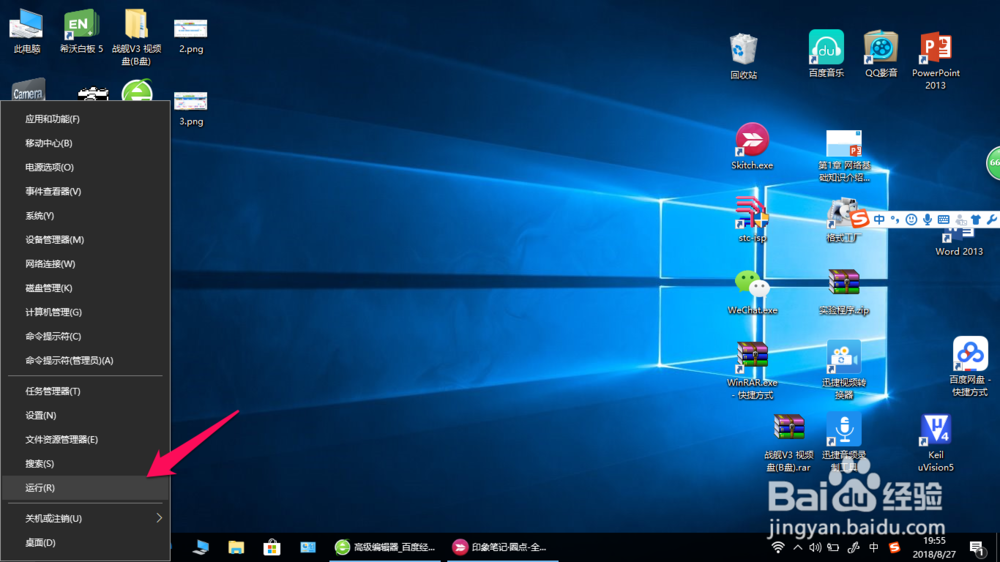Select 桌面(D) menu entry

(x=85, y=543)
